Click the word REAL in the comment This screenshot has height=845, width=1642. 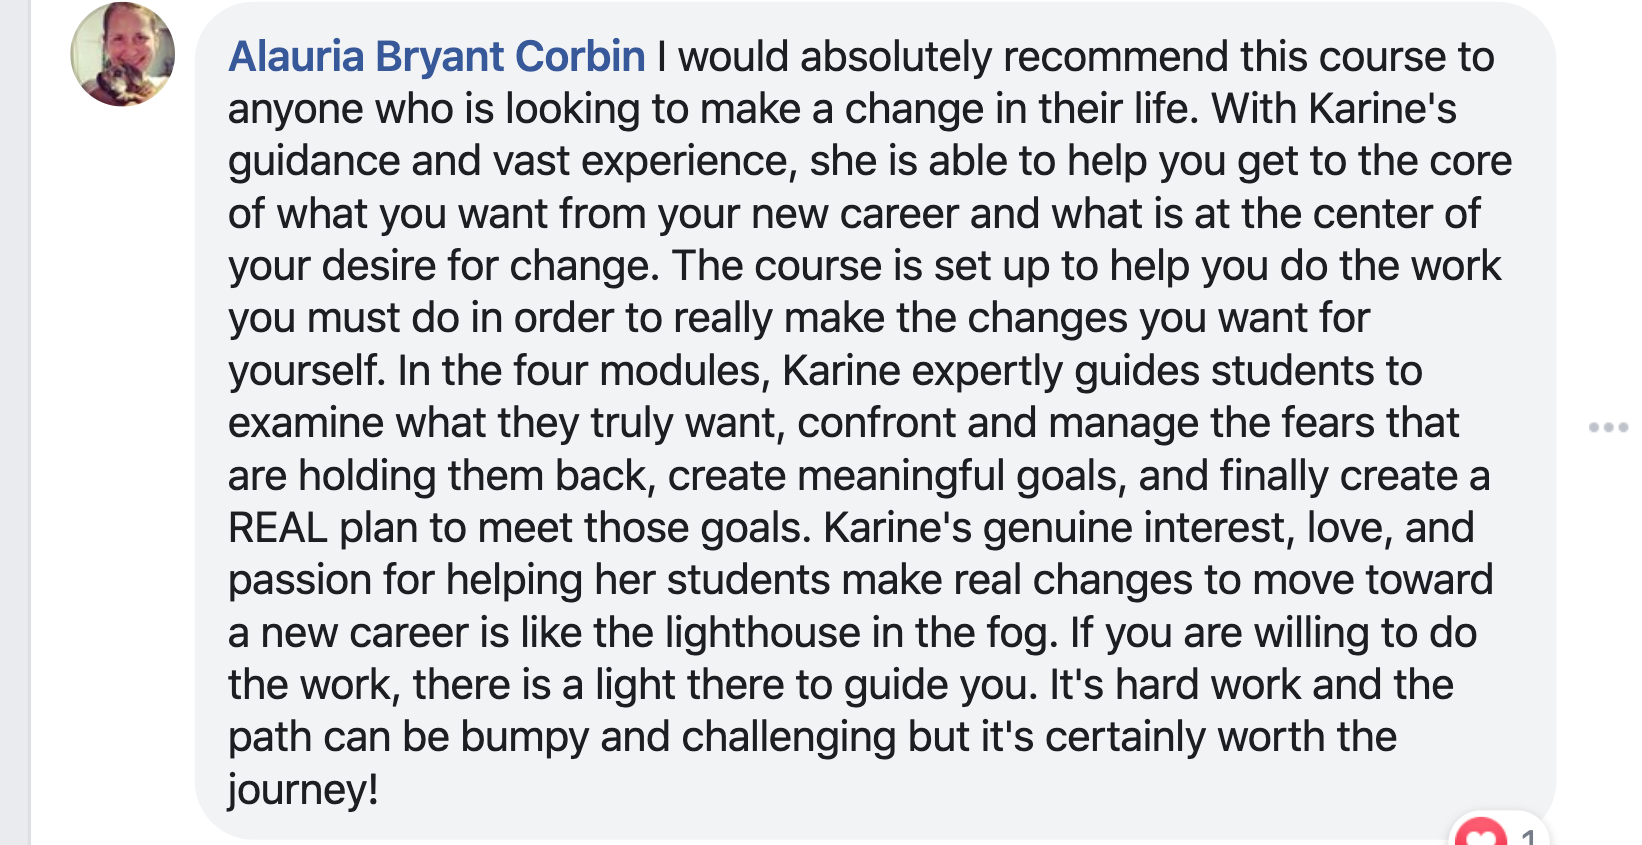[278, 528]
